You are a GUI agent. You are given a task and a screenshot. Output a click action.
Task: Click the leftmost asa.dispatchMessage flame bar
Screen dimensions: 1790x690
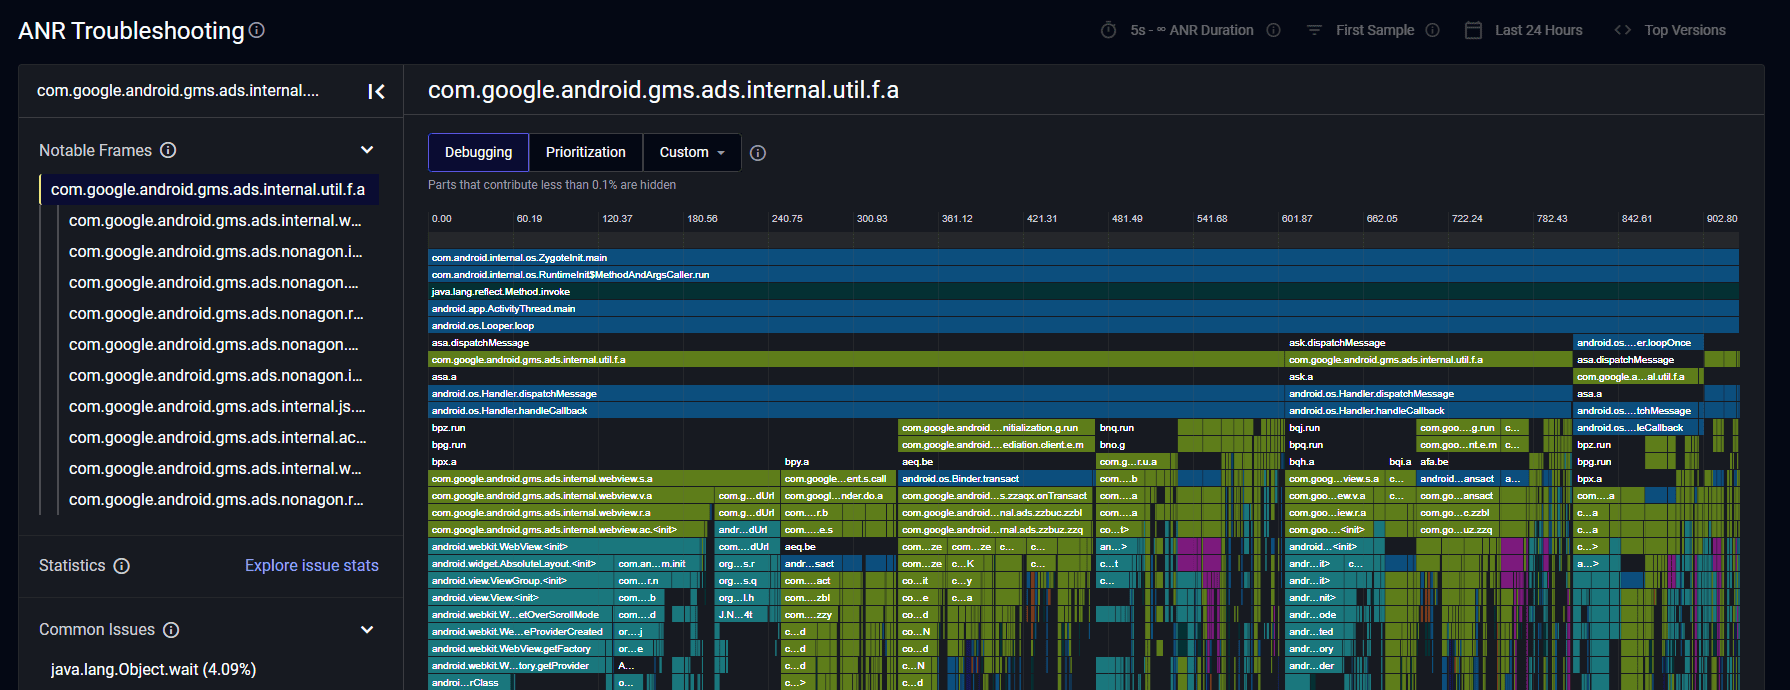[856, 343]
